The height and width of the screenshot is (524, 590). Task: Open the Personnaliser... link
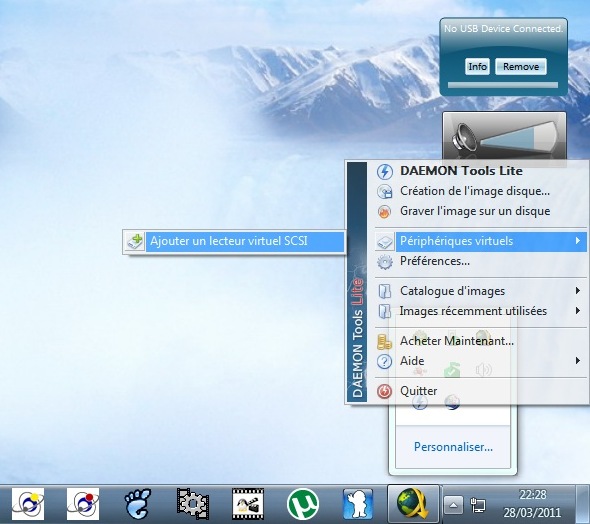click(x=453, y=447)
